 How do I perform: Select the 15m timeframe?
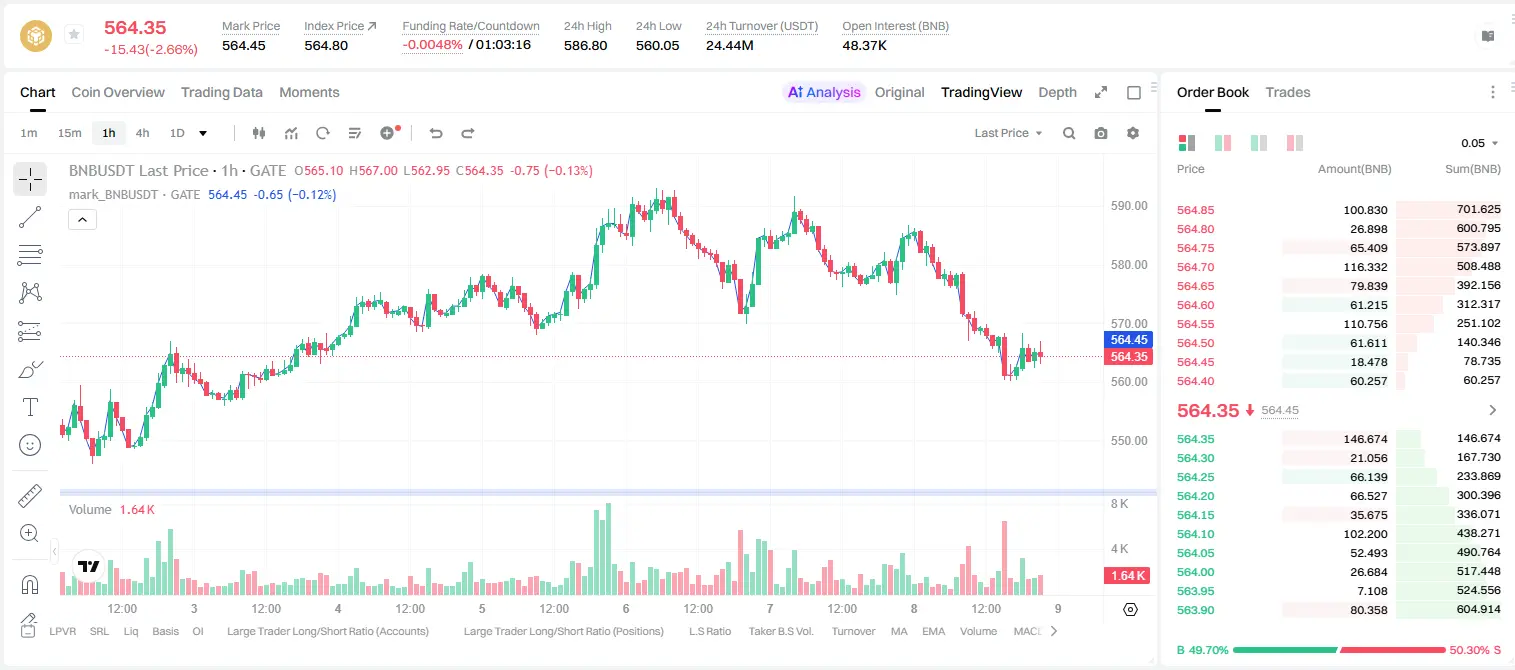69,133
